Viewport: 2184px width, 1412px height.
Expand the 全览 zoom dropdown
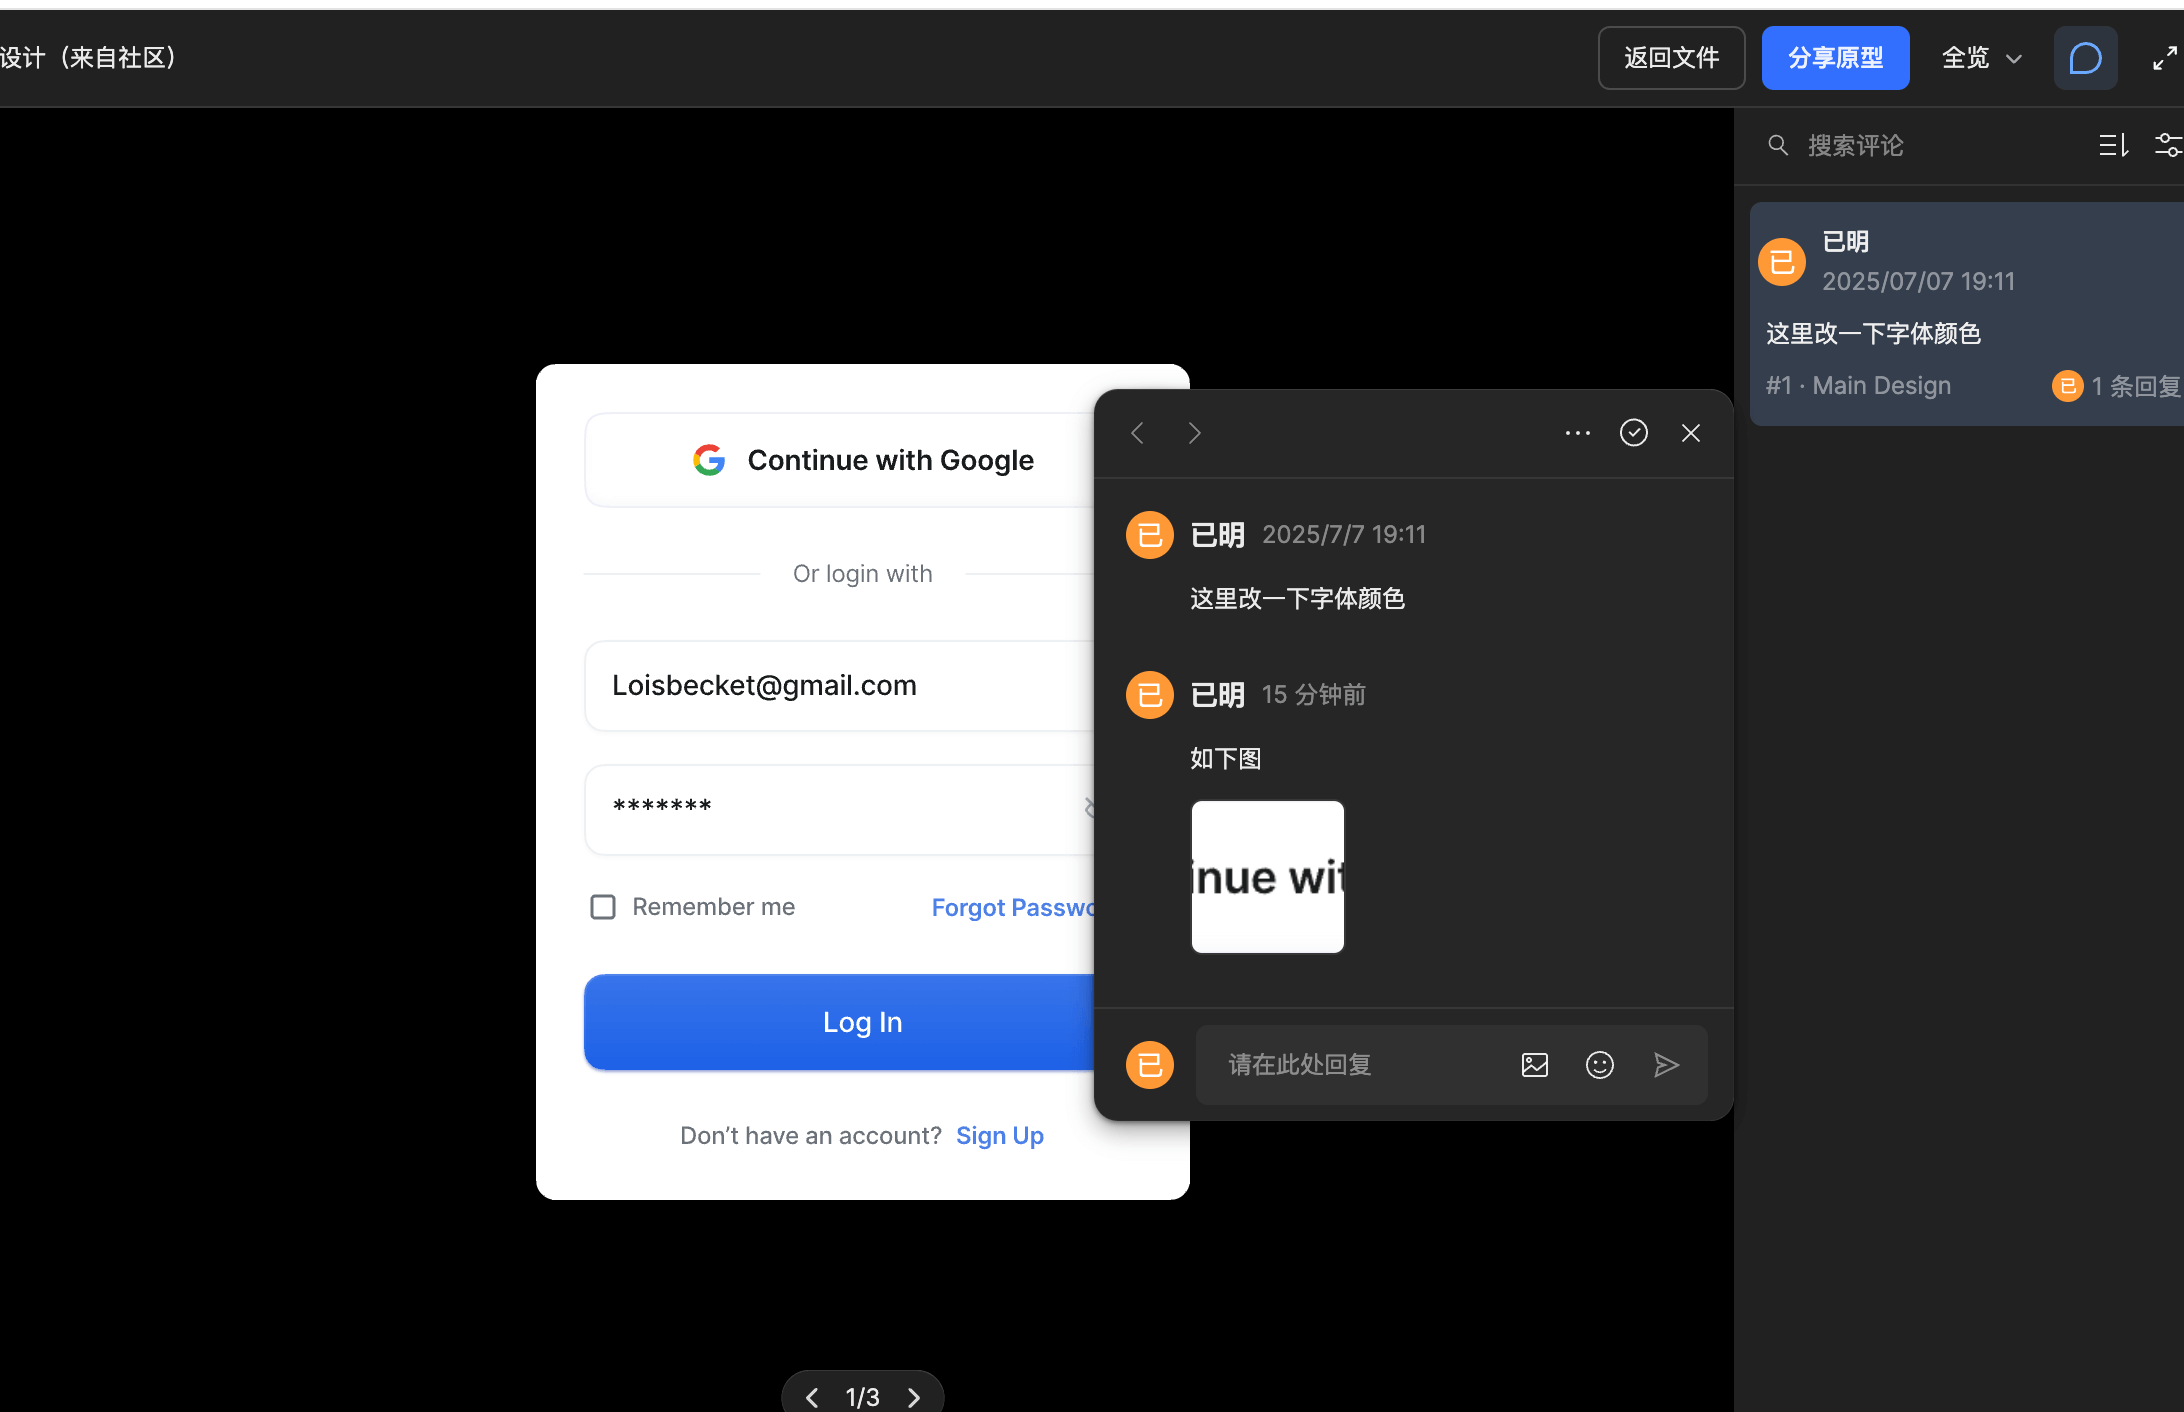tap(1981, 58)
